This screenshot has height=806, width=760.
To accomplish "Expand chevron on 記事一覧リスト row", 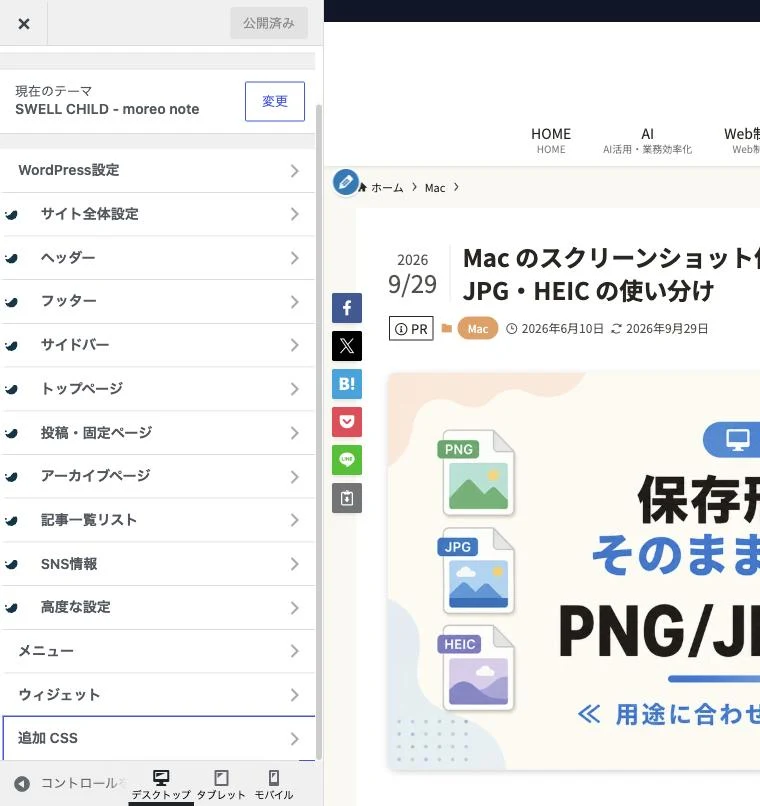I will pos(294,520).
